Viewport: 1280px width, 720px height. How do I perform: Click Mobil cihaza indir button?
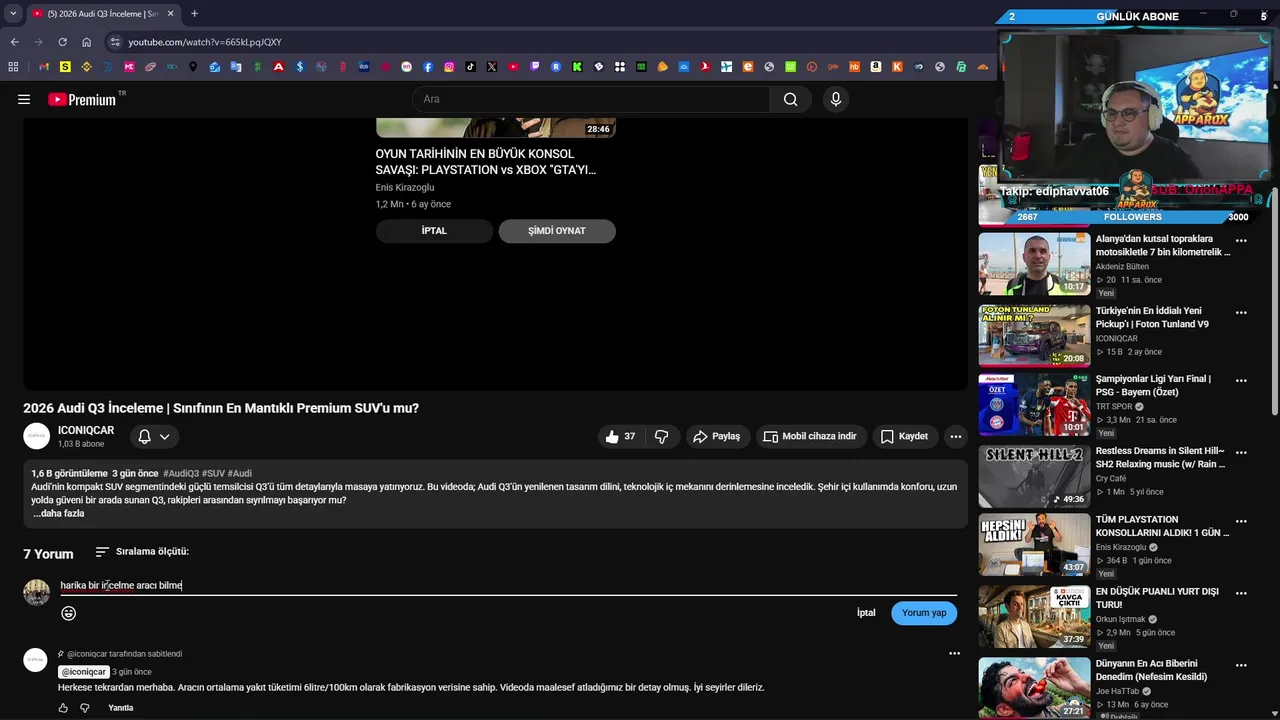coord(810,436)
